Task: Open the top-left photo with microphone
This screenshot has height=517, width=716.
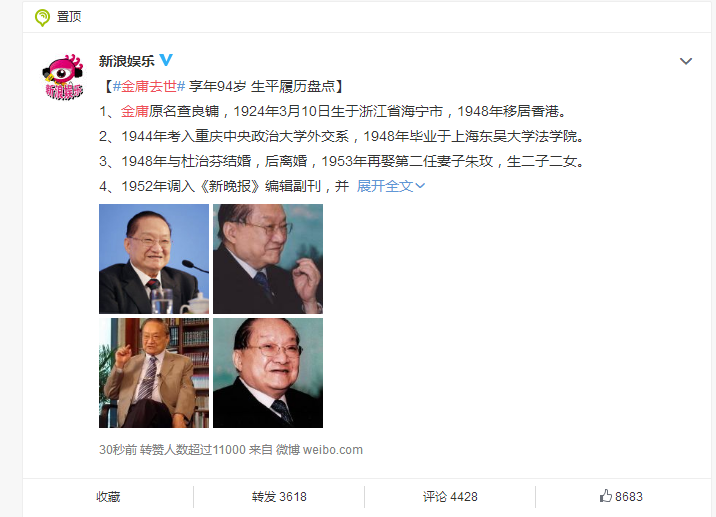Action: click(x=154, y=258)
